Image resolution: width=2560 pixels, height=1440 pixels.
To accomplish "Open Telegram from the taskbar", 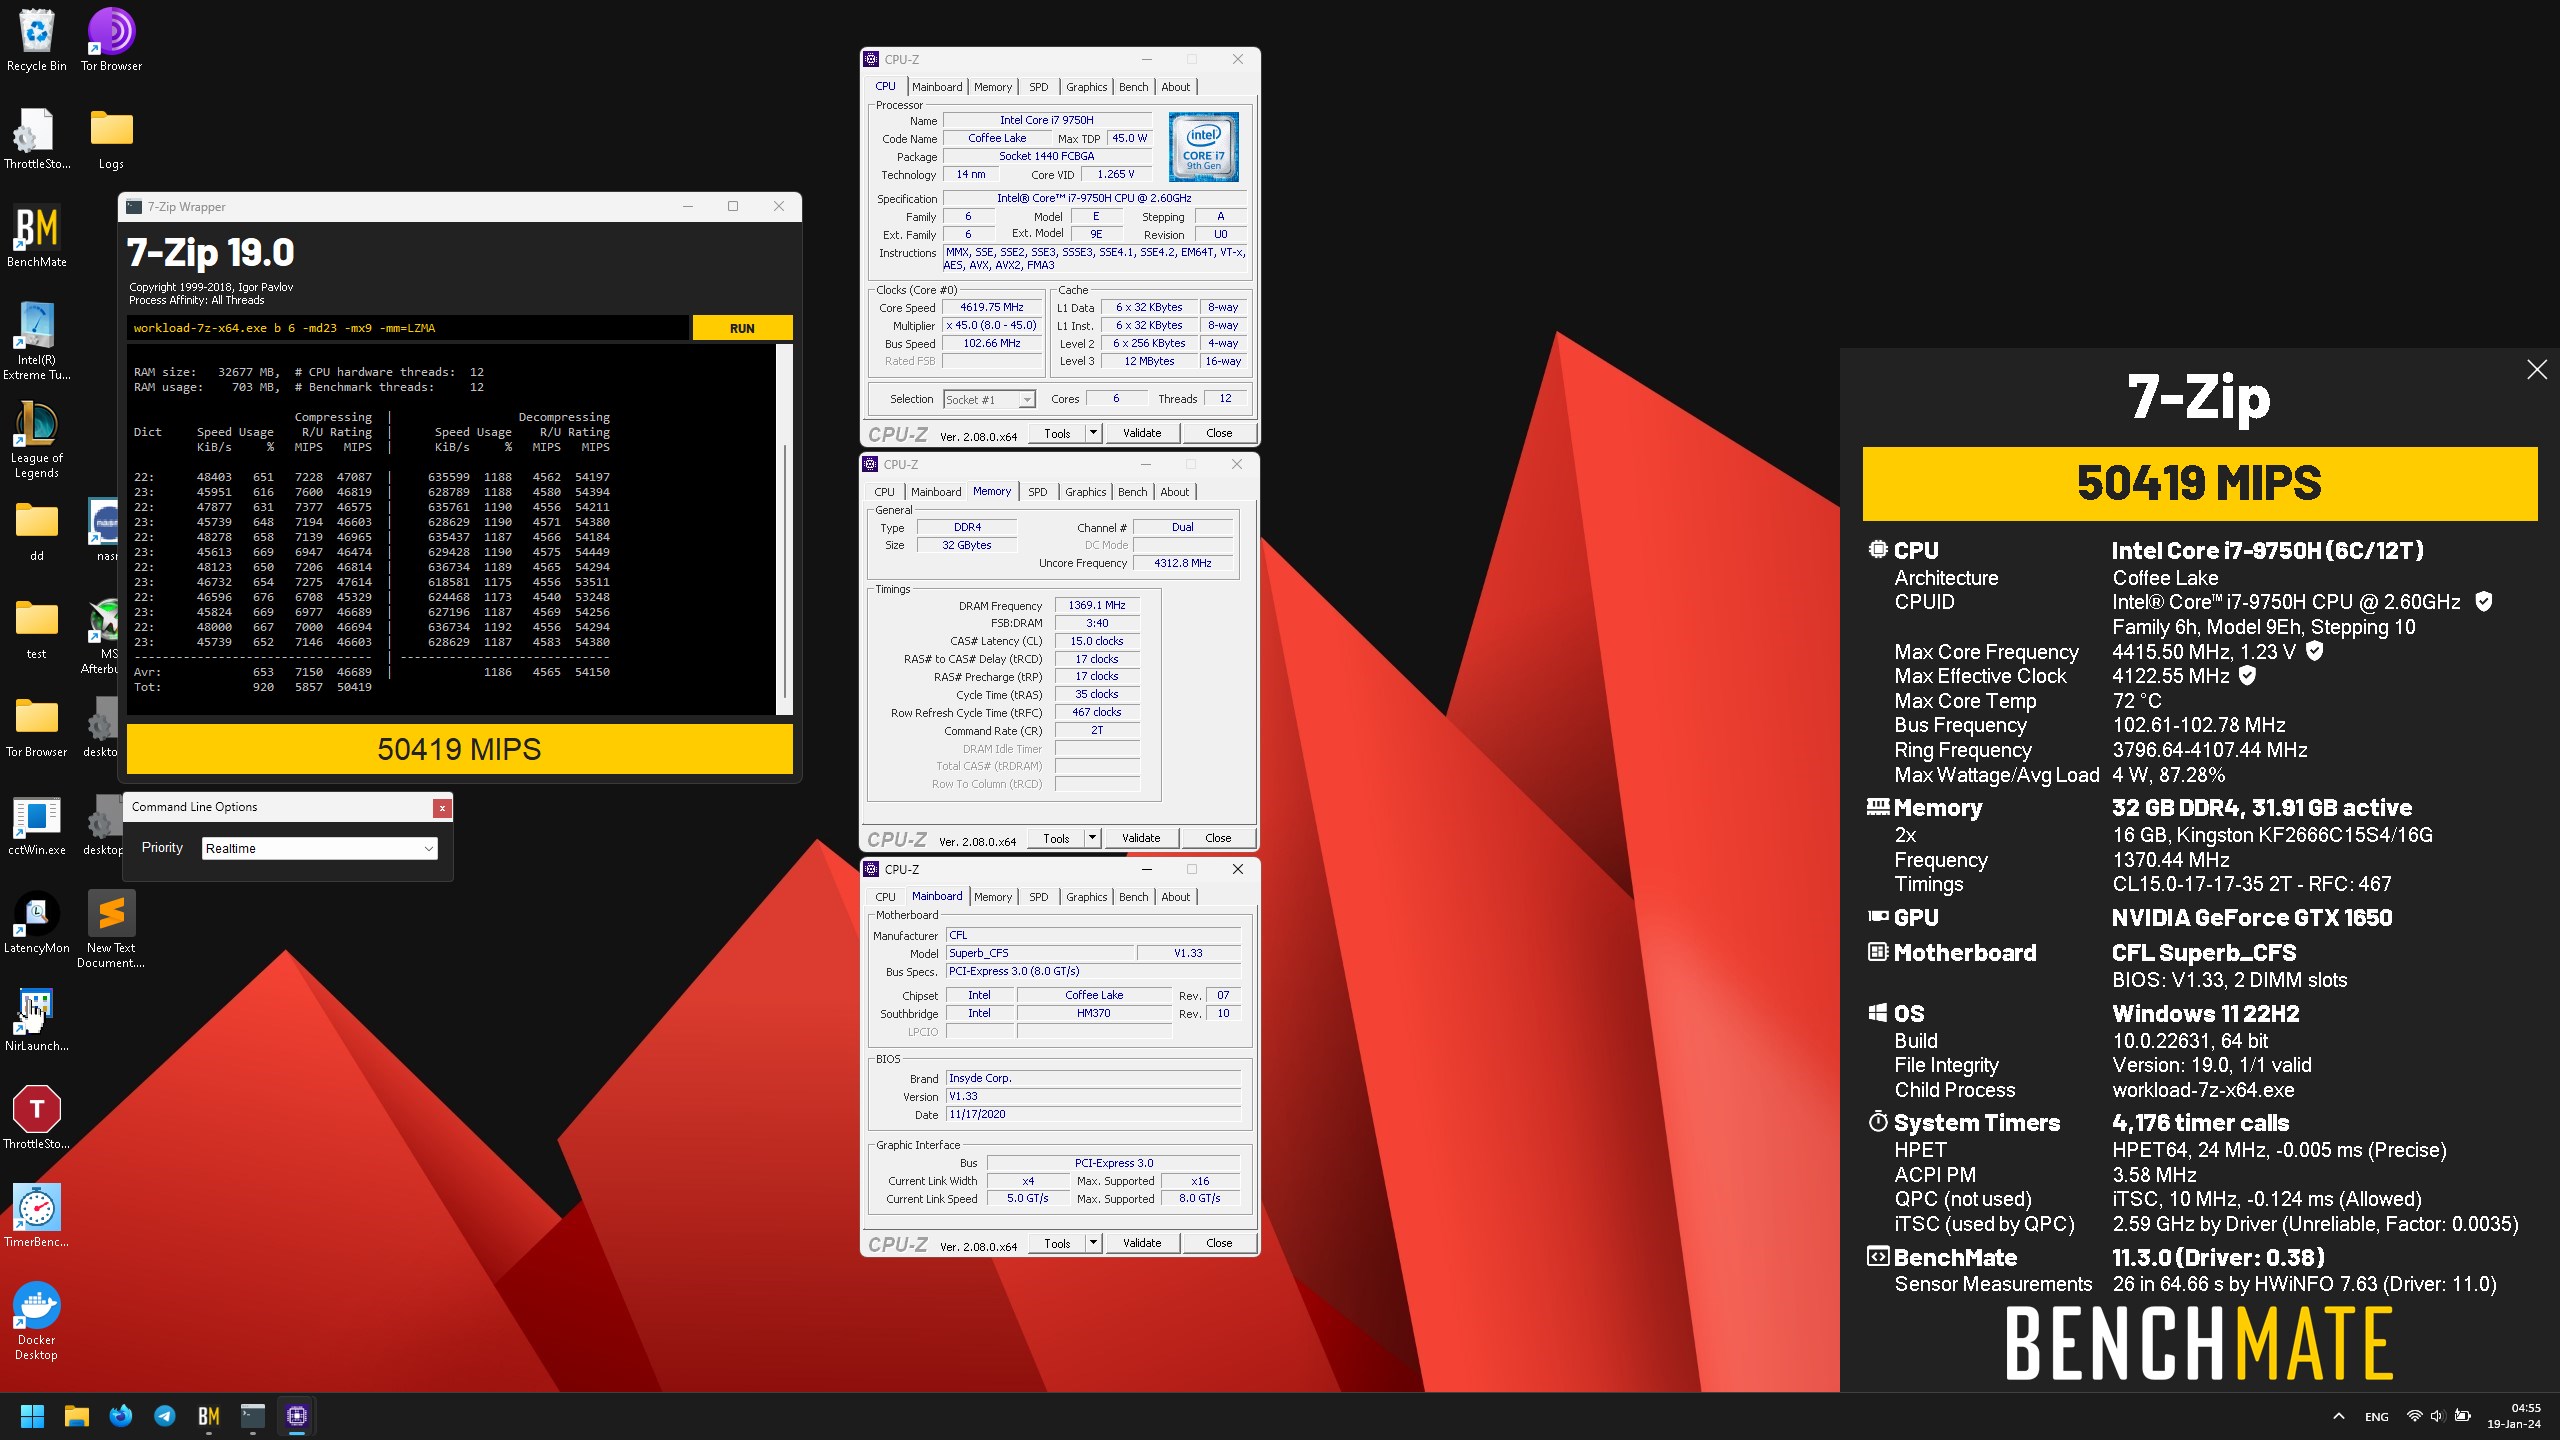I will tap(165, 1416).
